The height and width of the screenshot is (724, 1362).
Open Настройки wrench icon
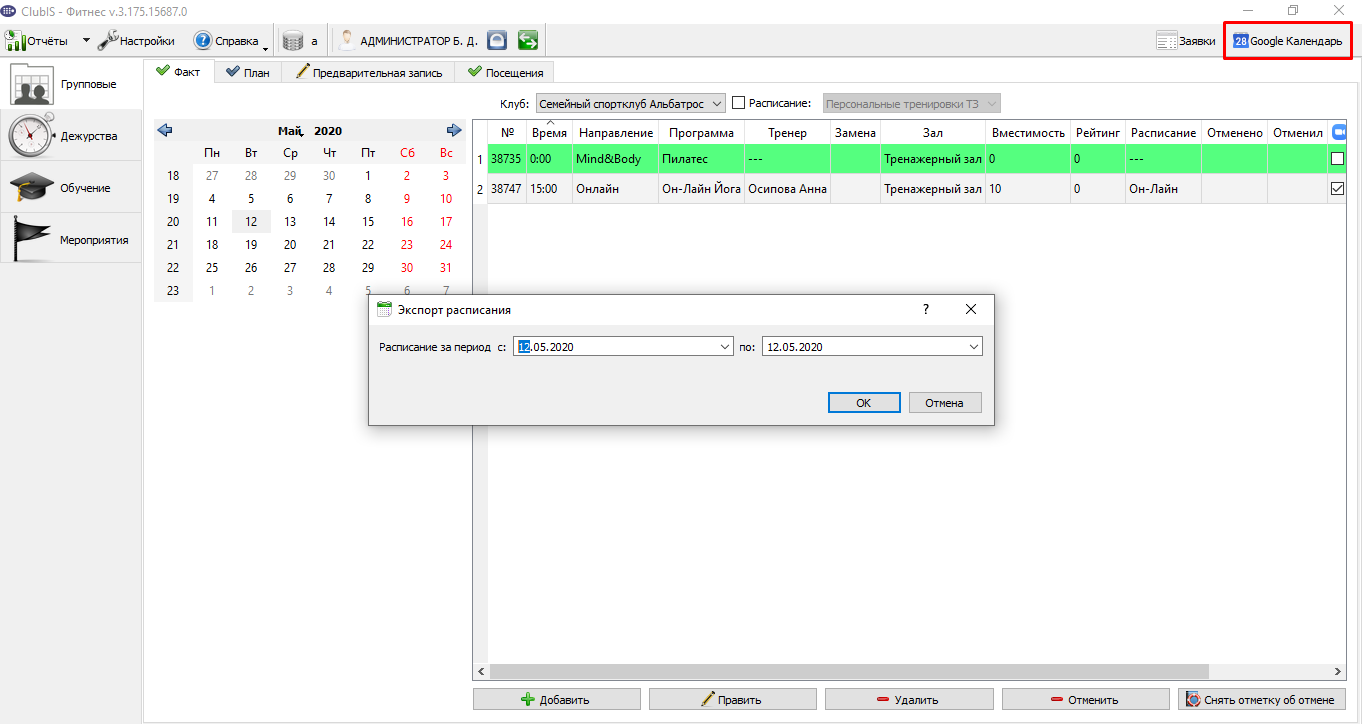click(108, 41)
